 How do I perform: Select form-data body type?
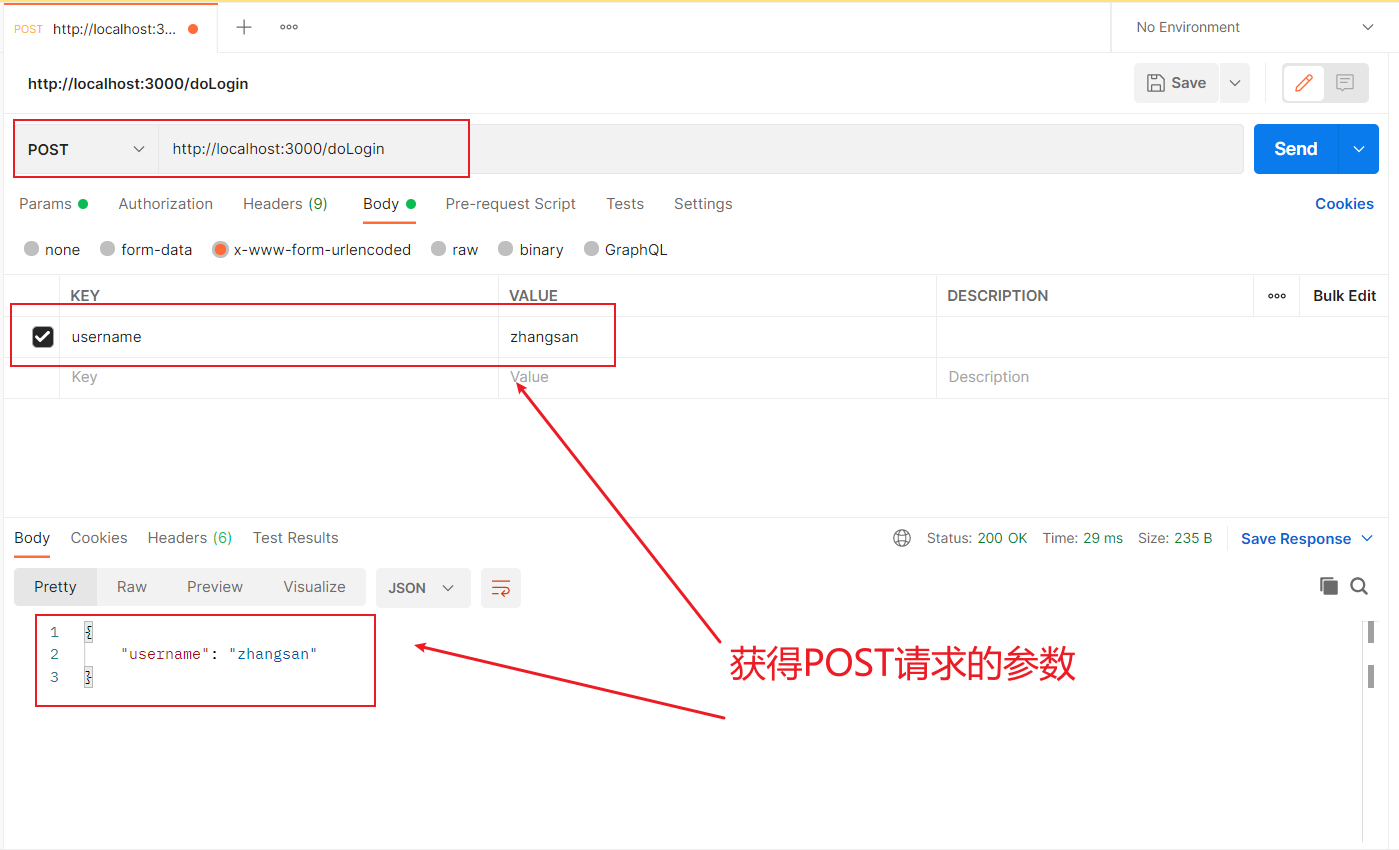pyautogui.click(x=146, y=250)
